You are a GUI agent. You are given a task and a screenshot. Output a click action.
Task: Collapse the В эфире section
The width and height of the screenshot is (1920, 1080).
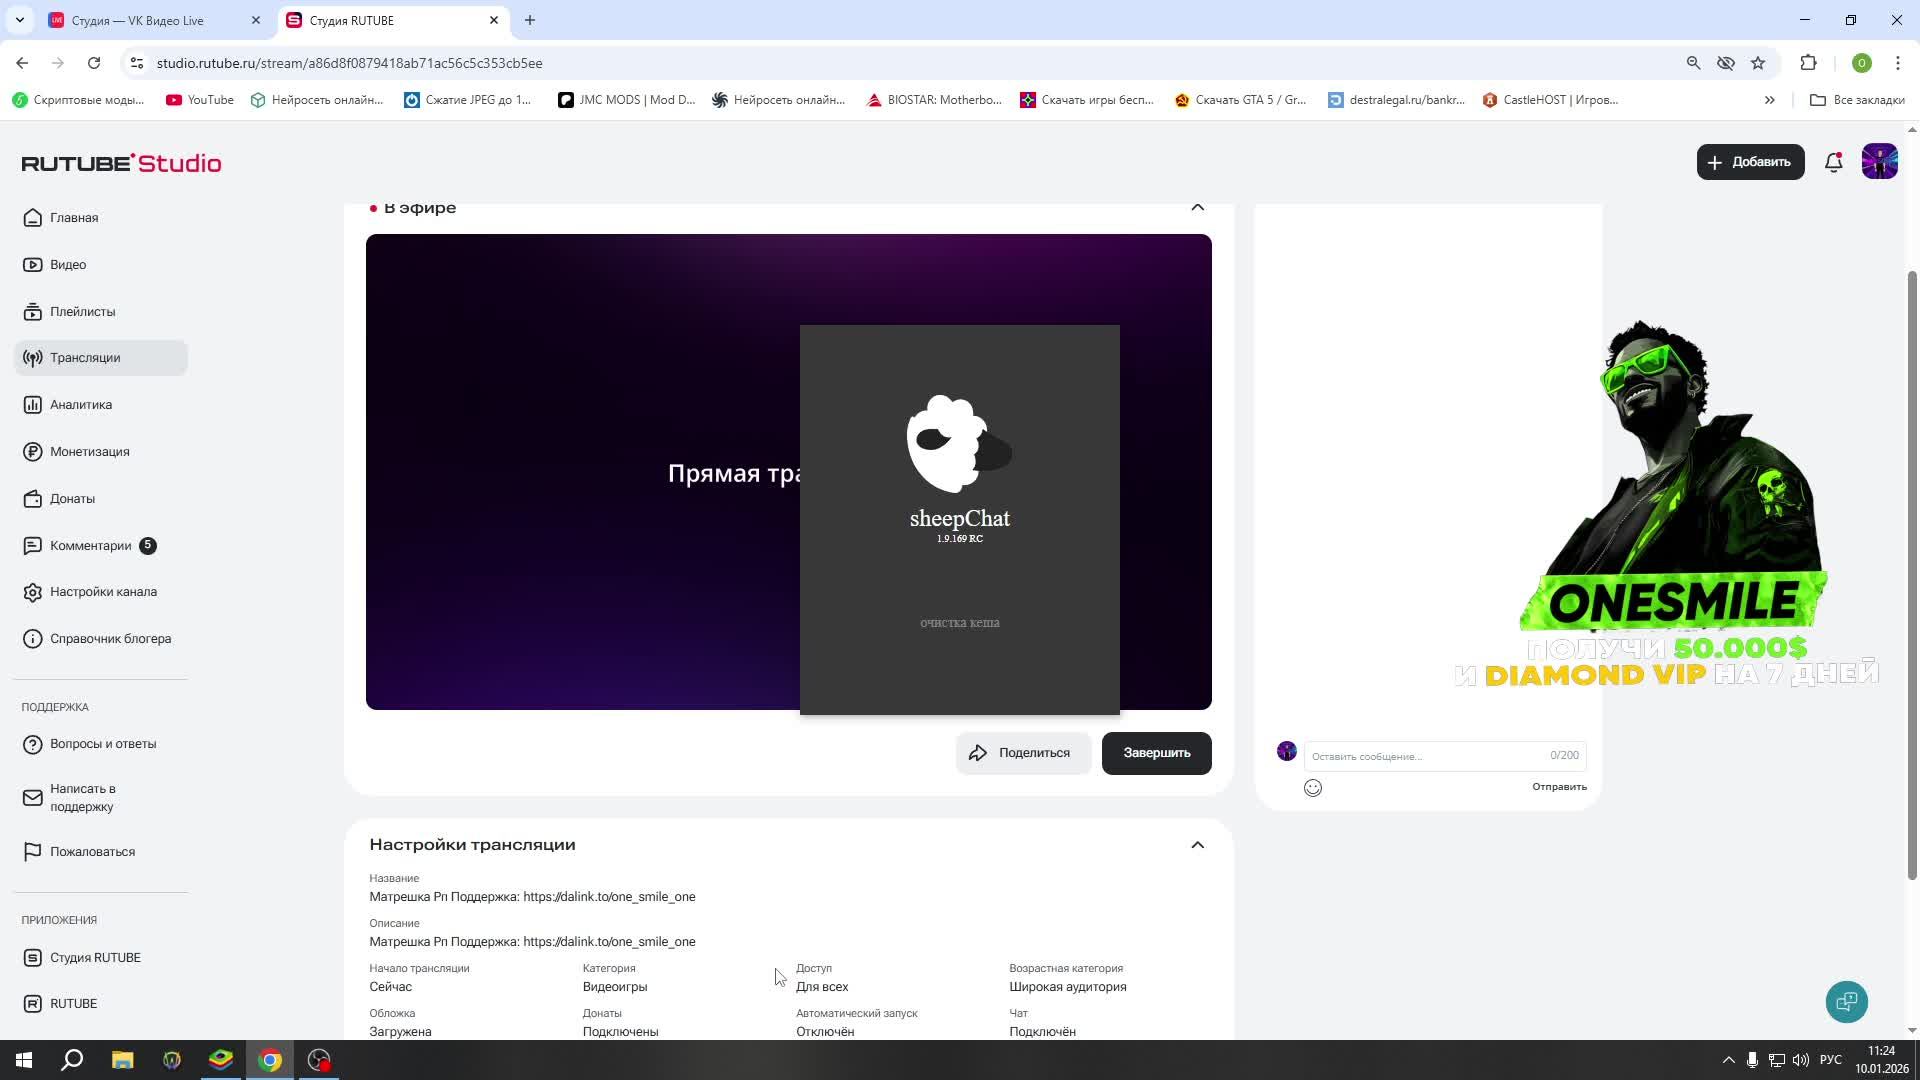(x=1197, y=207)
